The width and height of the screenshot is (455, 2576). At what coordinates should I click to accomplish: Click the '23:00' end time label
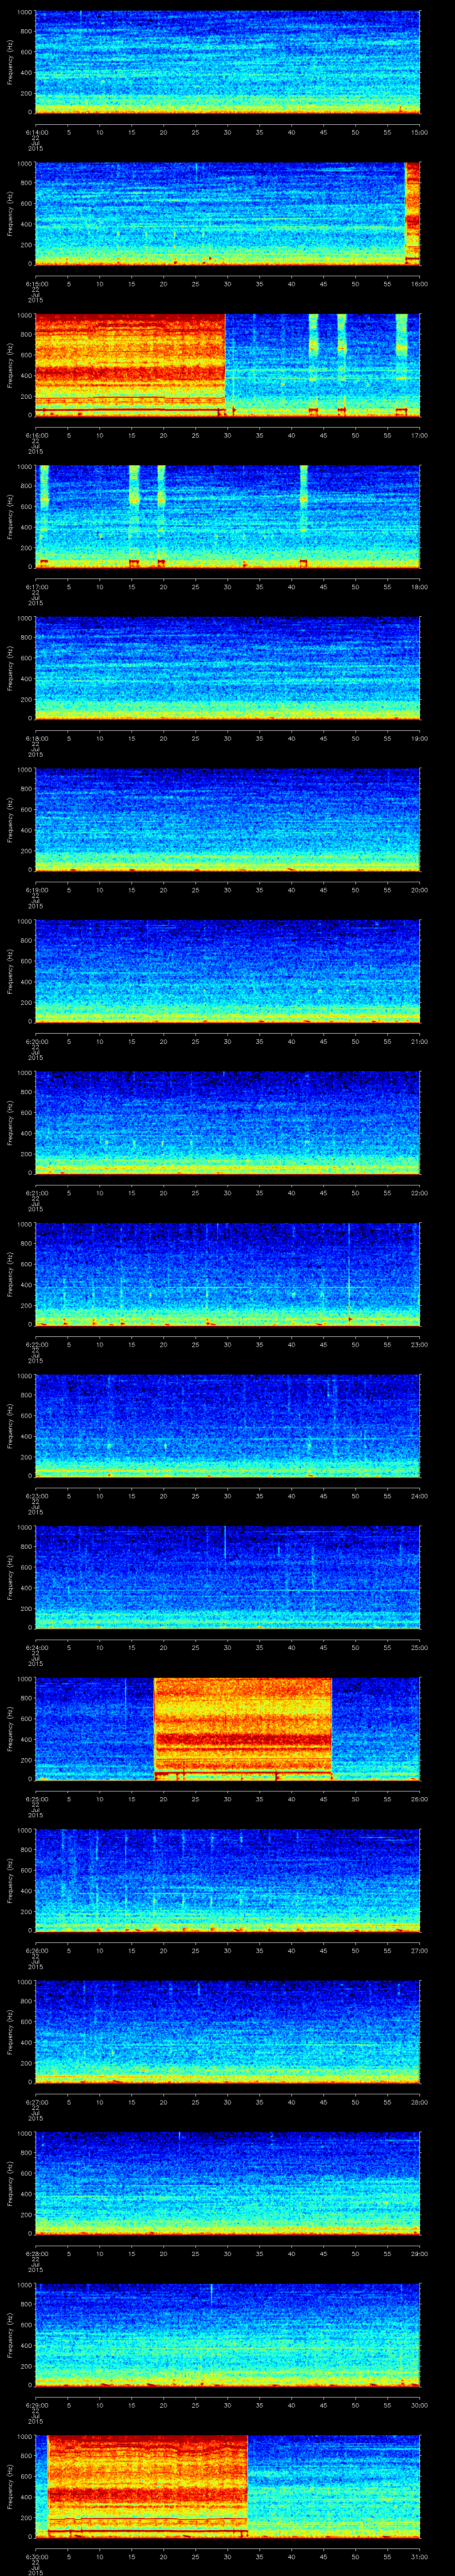[x=419, y=1344]
